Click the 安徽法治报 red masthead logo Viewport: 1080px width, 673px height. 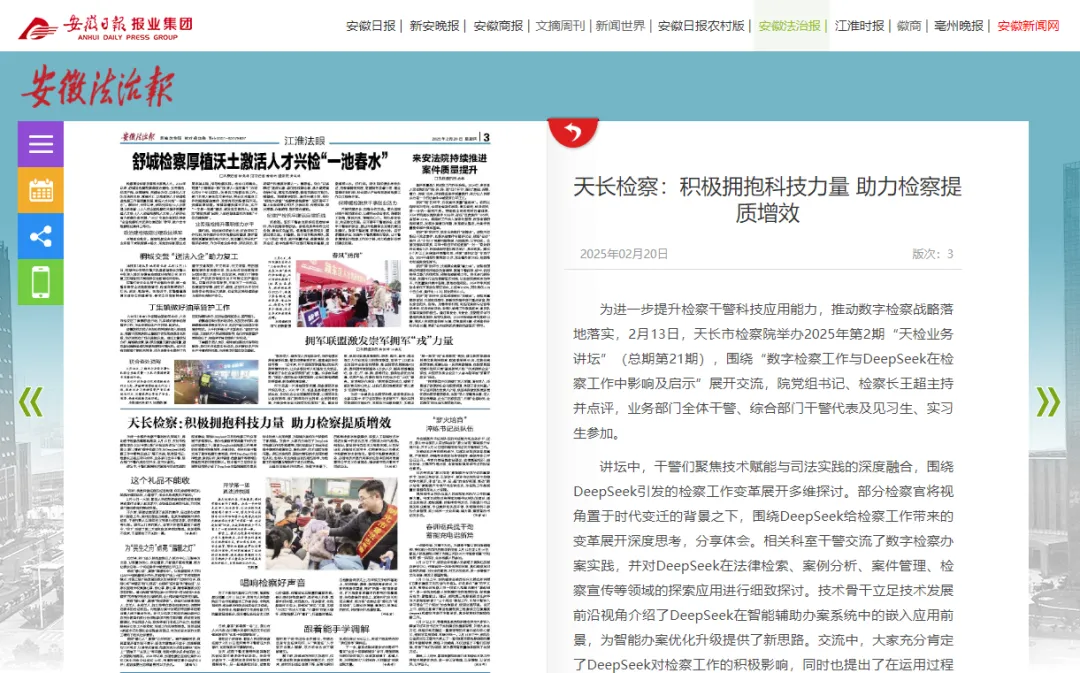pyautogui.click(x=97, y=87)
